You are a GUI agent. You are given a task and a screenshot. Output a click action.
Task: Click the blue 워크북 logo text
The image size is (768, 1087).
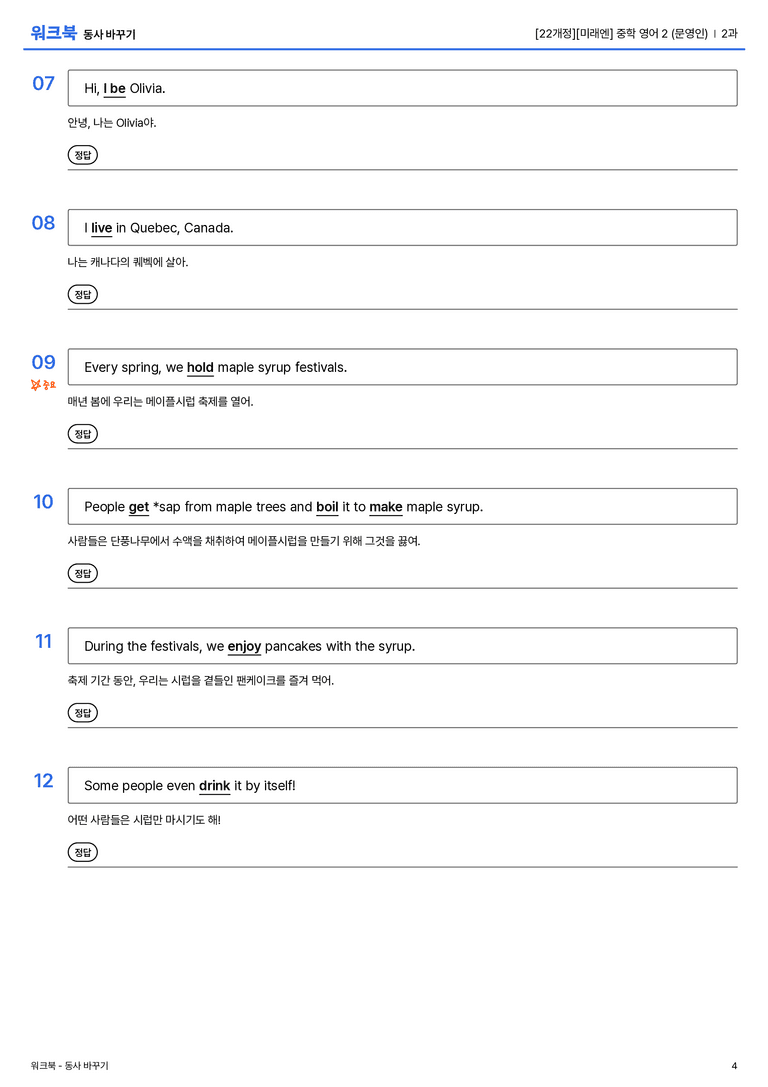53,33
